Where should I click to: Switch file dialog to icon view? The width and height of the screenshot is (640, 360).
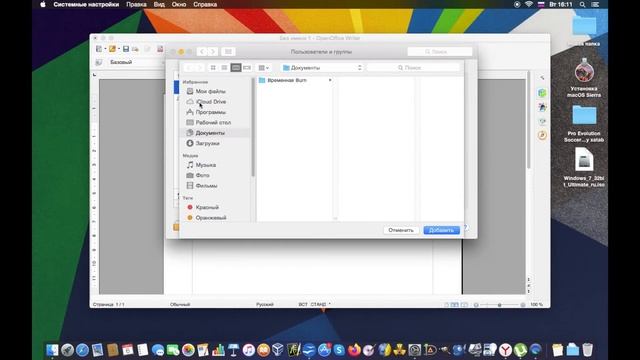pyautogui.click(x=213, y=68)
